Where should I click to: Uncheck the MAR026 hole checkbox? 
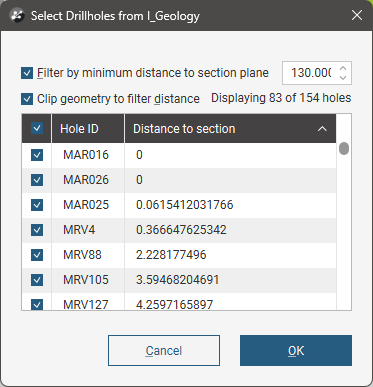pyautogui.click(x=37, y=180)
